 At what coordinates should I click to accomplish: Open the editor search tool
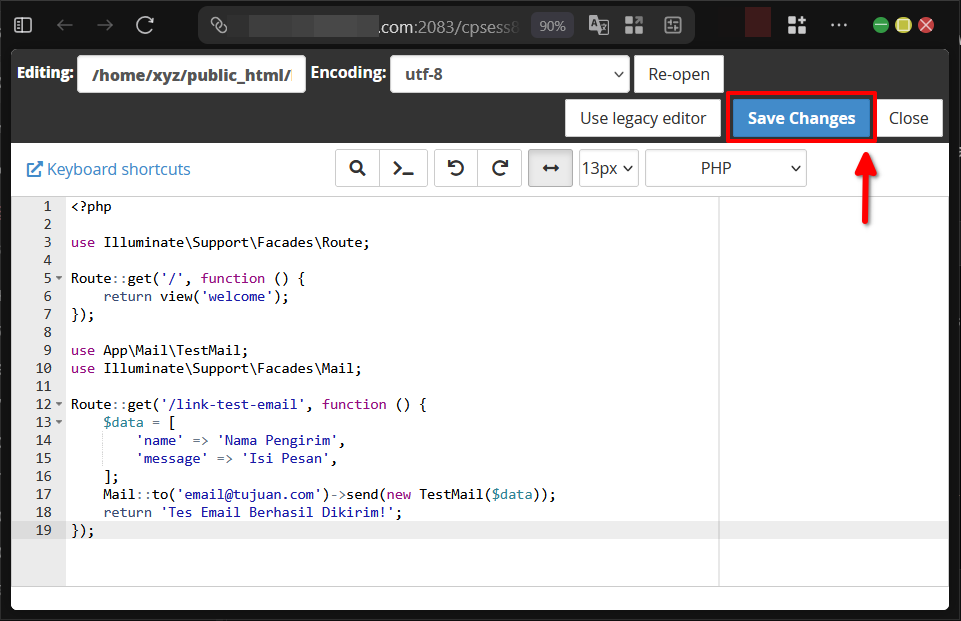pos(357,169)
